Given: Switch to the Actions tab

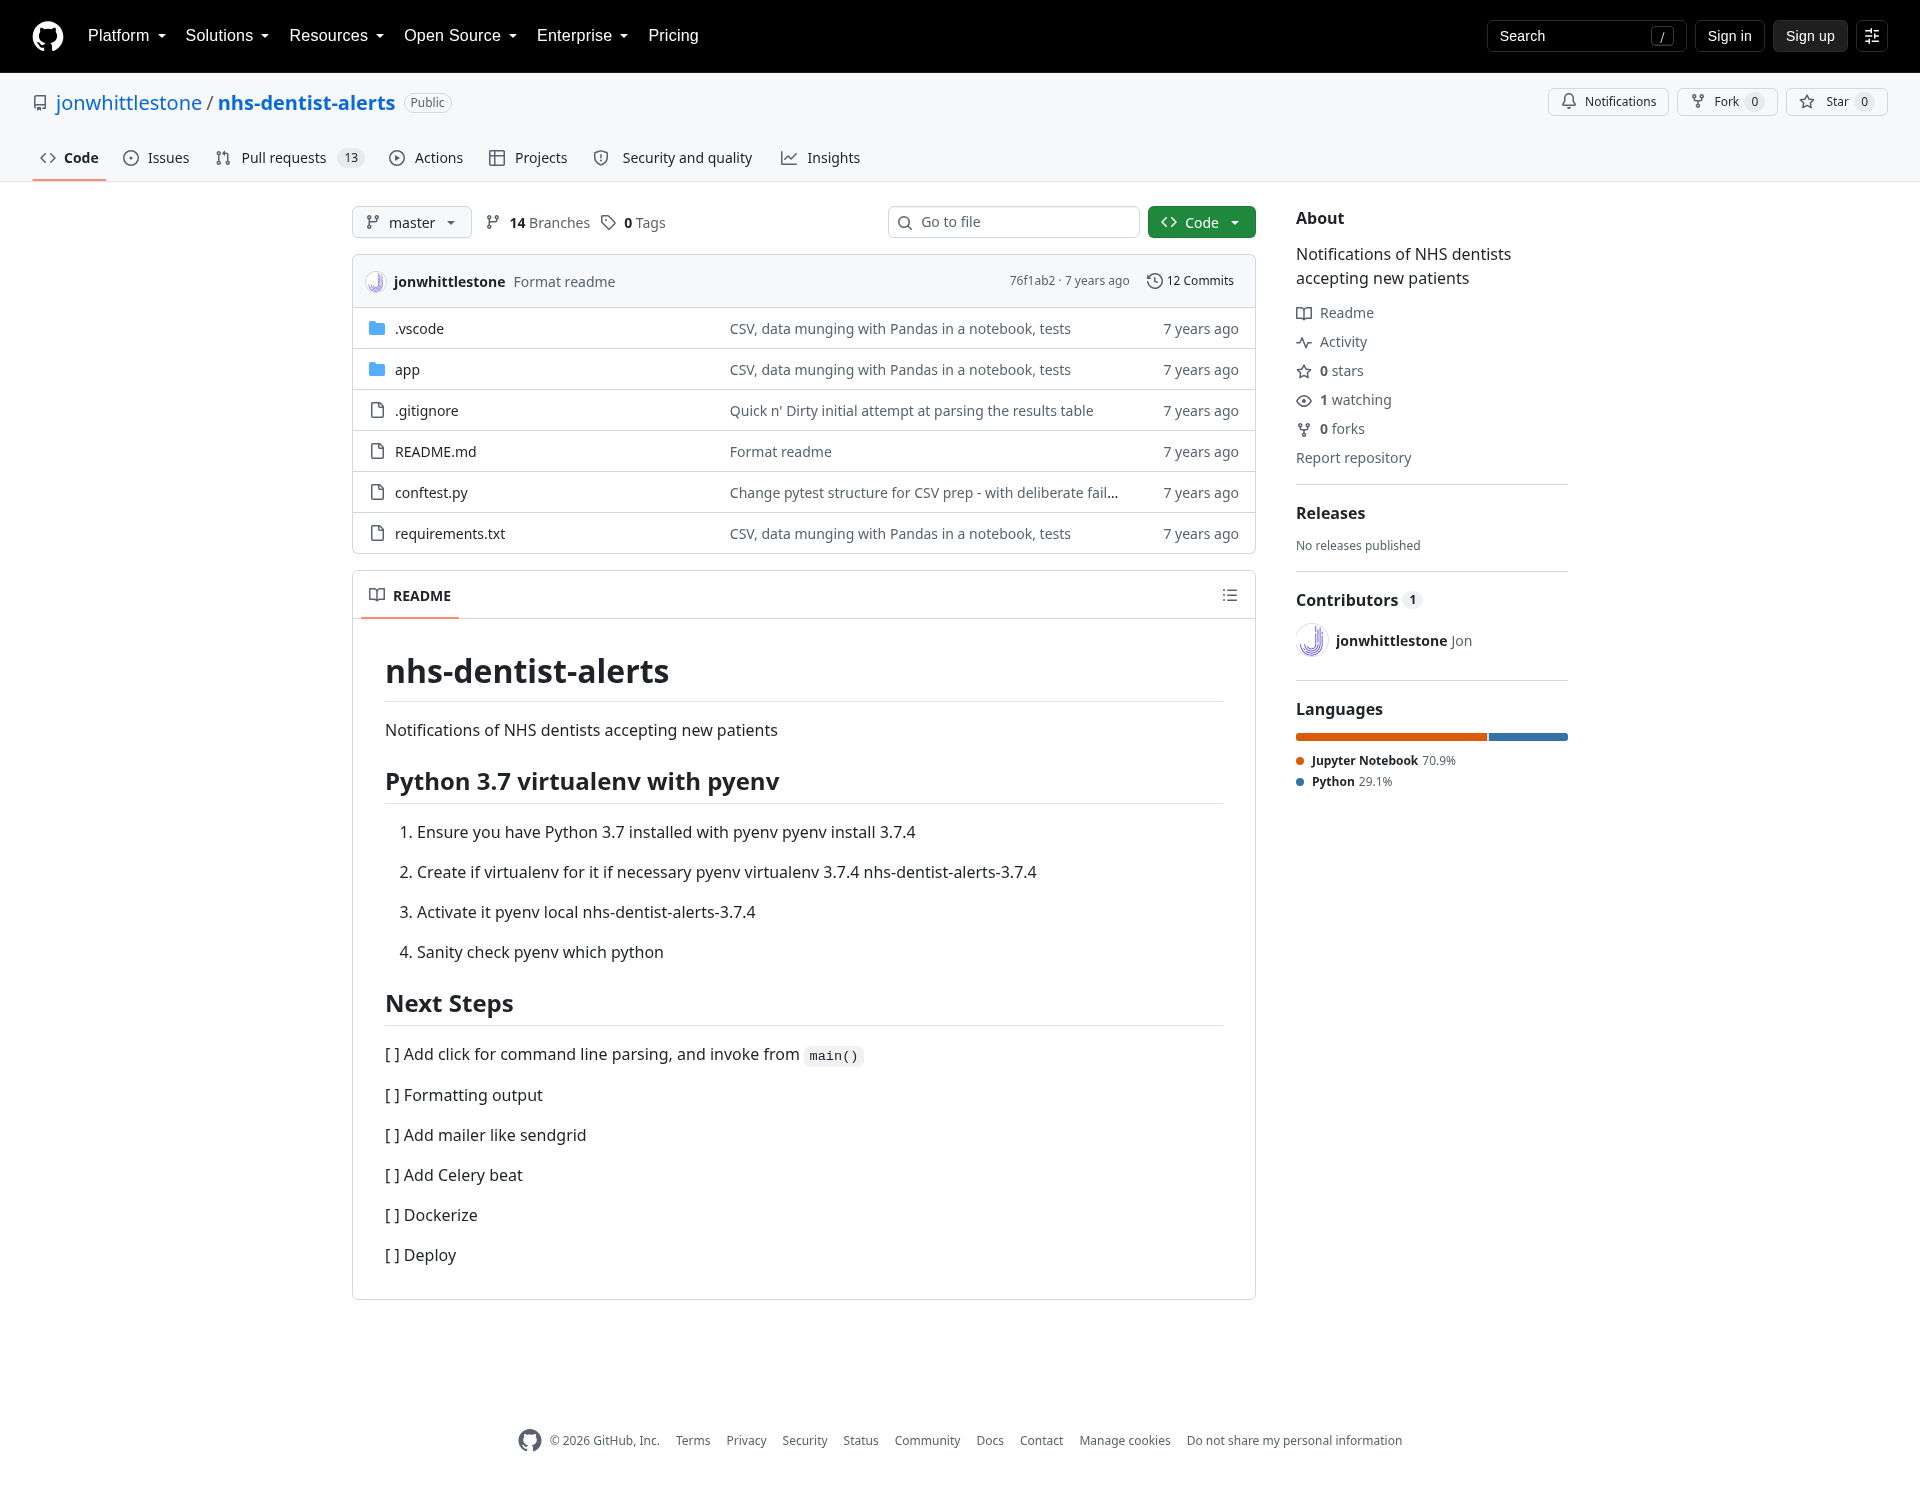Looking at the screenshot, I should 426,158.
